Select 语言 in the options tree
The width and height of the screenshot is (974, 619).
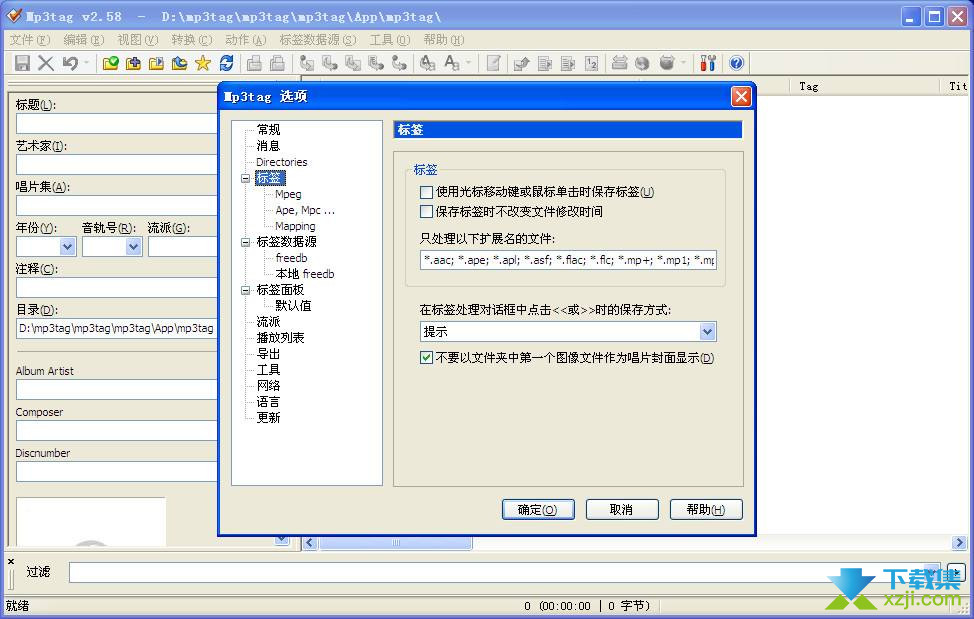[268, 402]
